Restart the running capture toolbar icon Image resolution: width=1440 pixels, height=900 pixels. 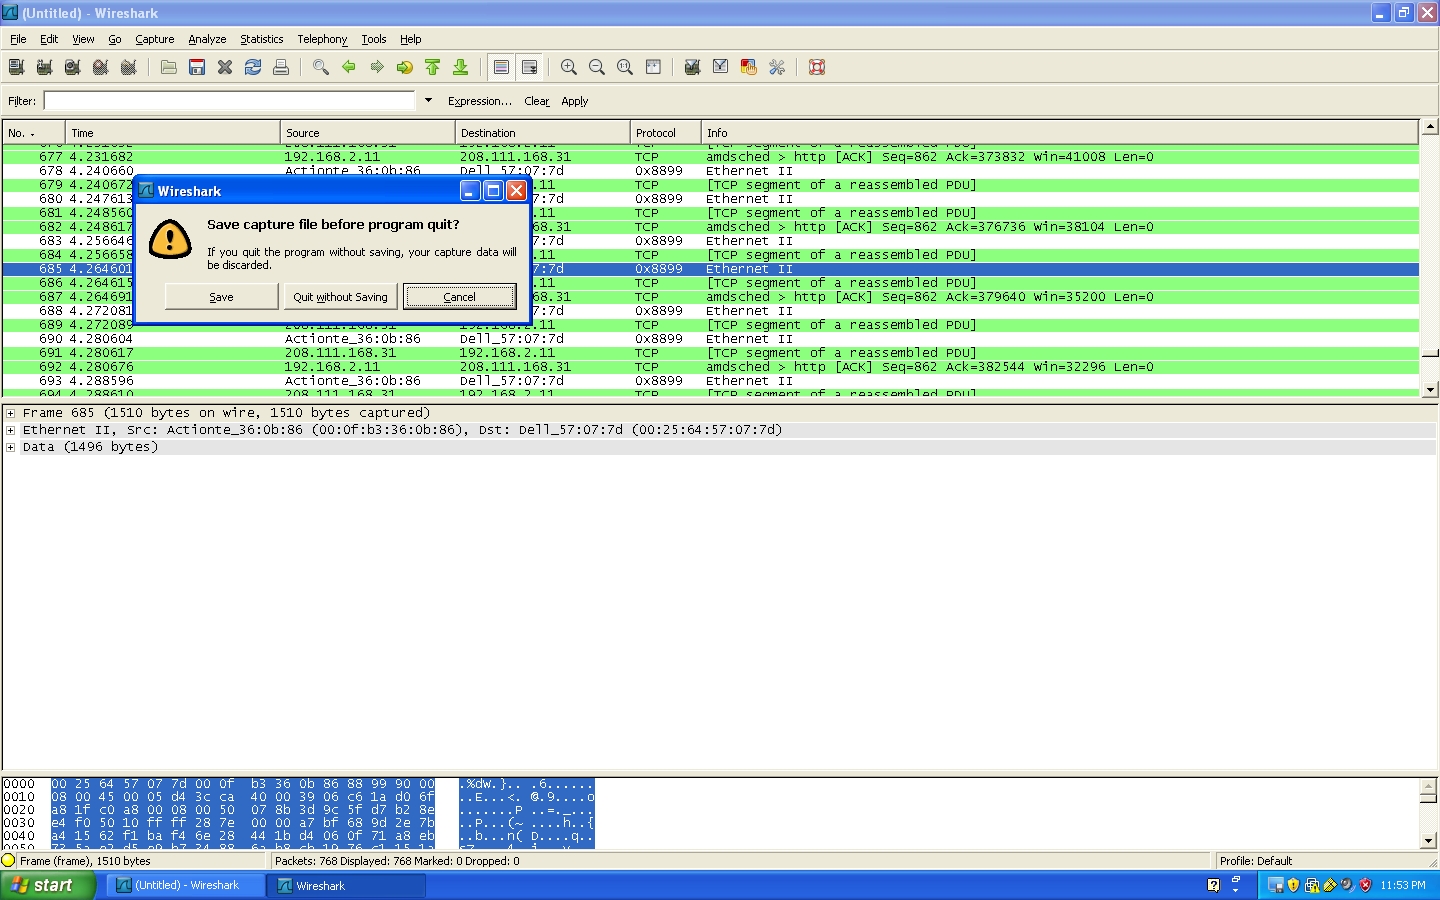pyautogui.click(x=128, y=67)
